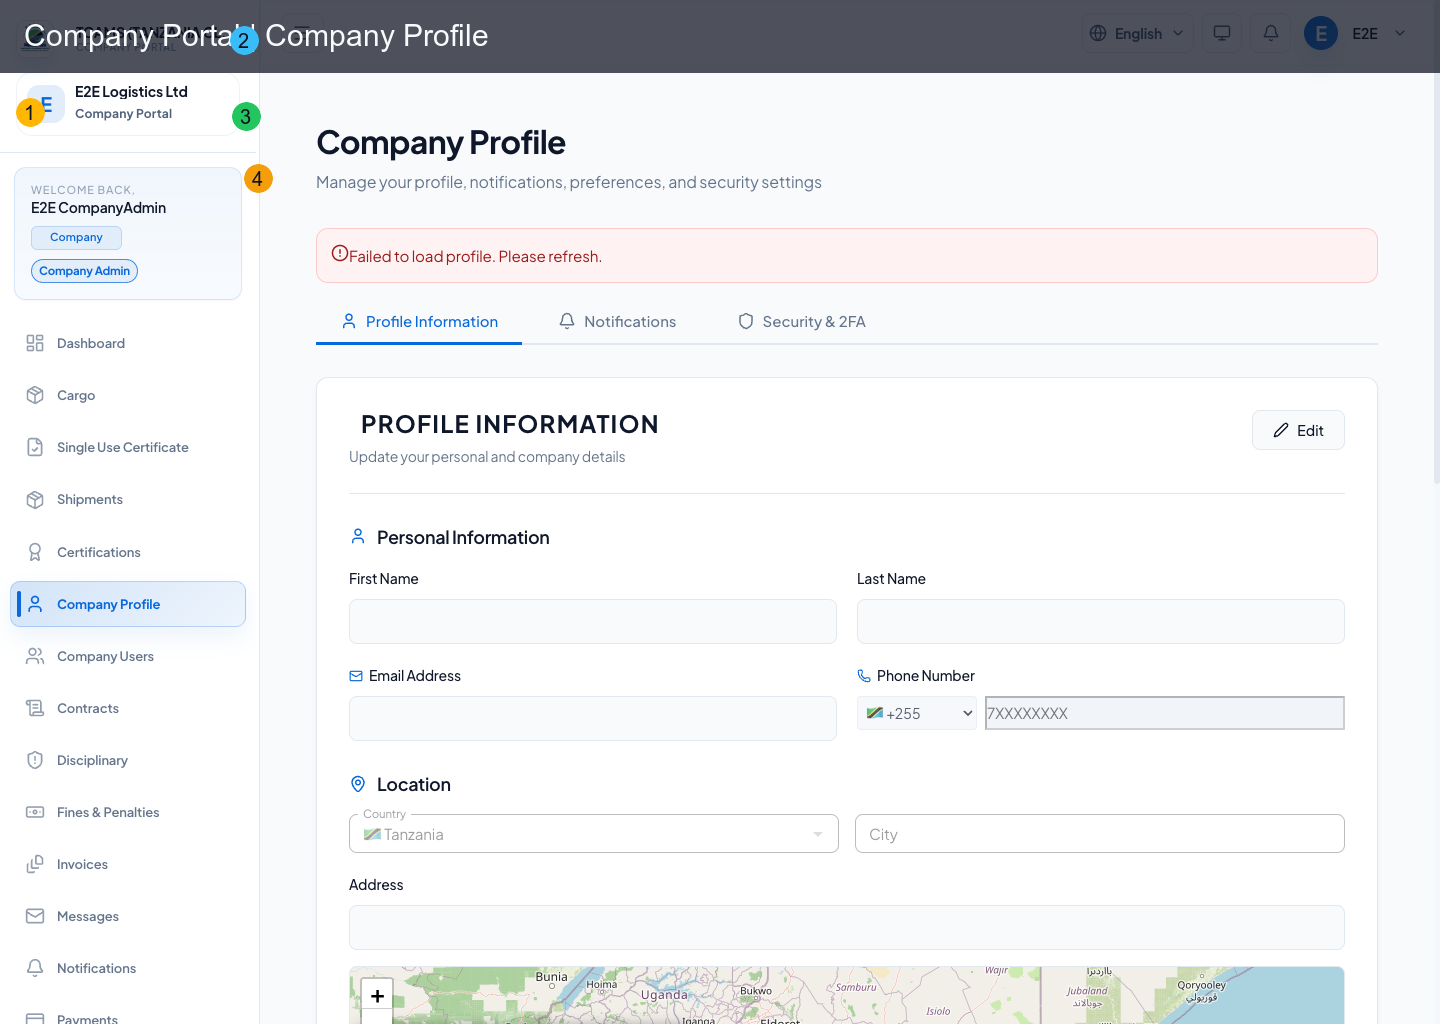Open the Country dropdown showing Tanzania
This screenshot has height=1024, width=1440.
(594, 834)
